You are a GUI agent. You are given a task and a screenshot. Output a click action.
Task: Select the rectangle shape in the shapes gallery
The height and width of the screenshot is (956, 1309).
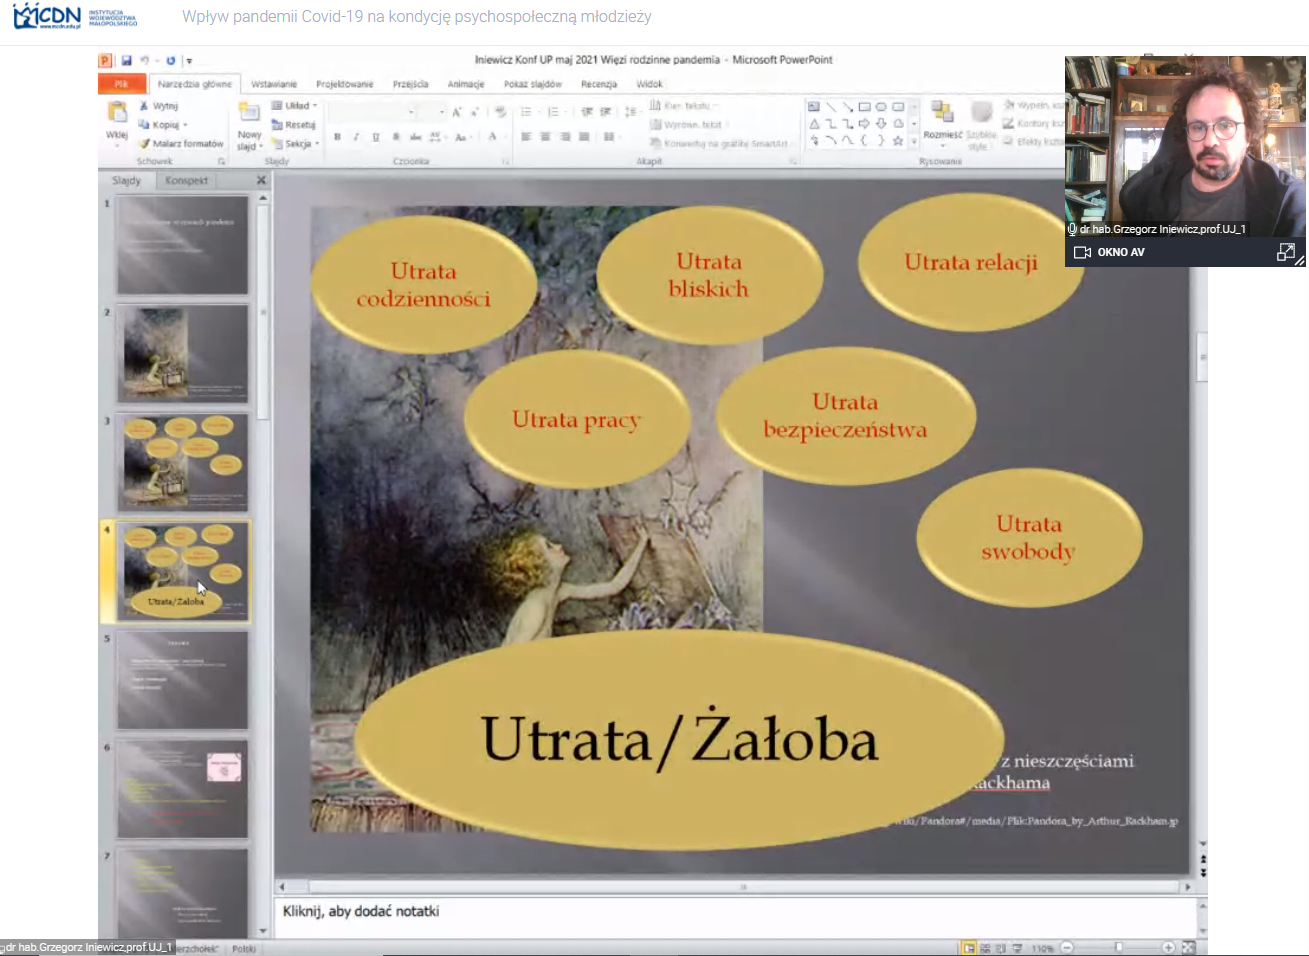pos(864,107)
